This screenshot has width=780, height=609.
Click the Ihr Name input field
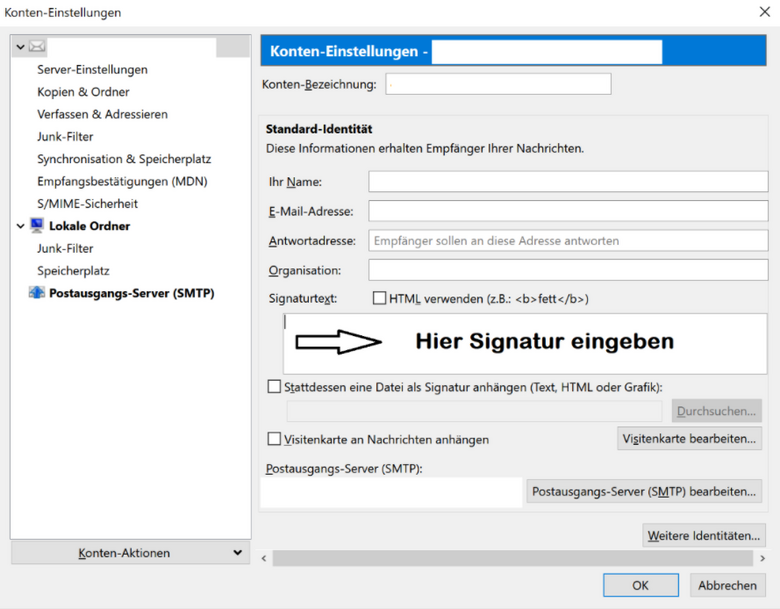coord(568,182)
